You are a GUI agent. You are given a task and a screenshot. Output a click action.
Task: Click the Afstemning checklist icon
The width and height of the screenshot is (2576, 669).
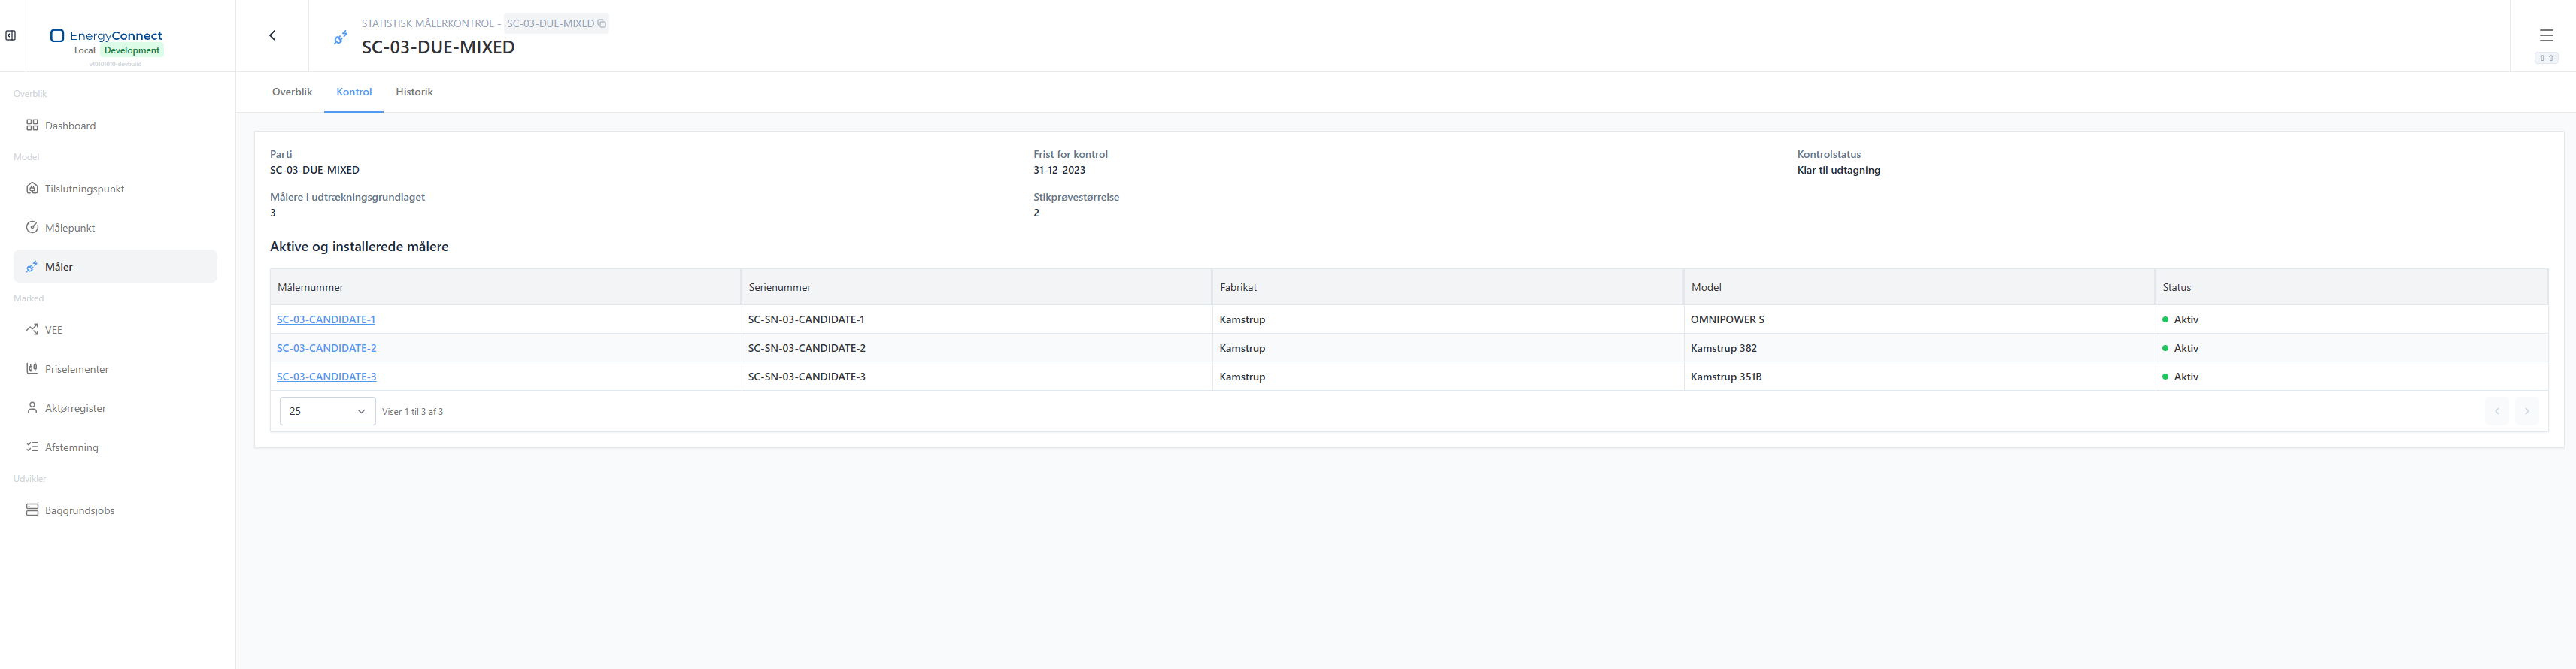32,447
